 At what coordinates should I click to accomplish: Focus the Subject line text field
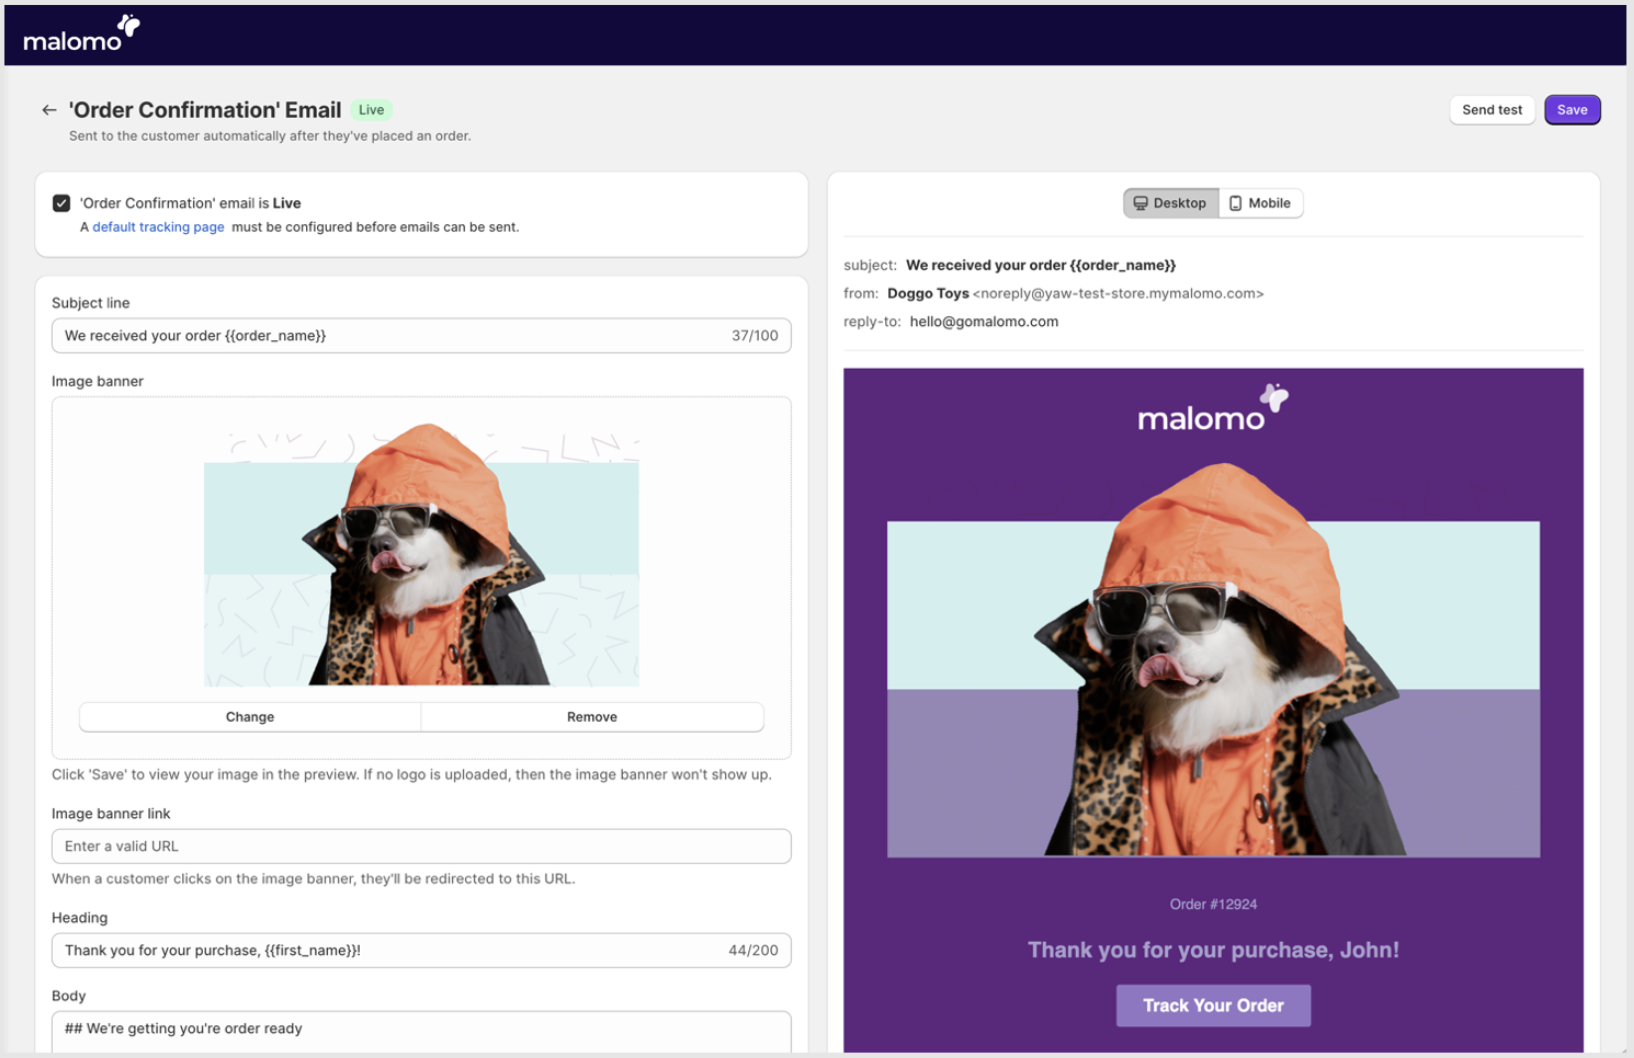click(x=390, y=336)
